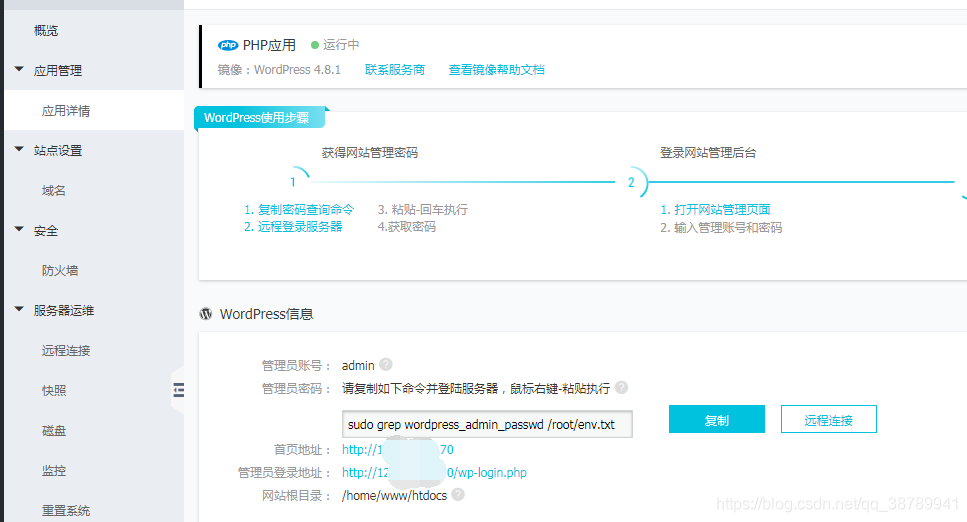Collapse the 应用管理 section arrow
This screenshot has width=967, height=522.
pyautogui.click(x=19, y=69)
